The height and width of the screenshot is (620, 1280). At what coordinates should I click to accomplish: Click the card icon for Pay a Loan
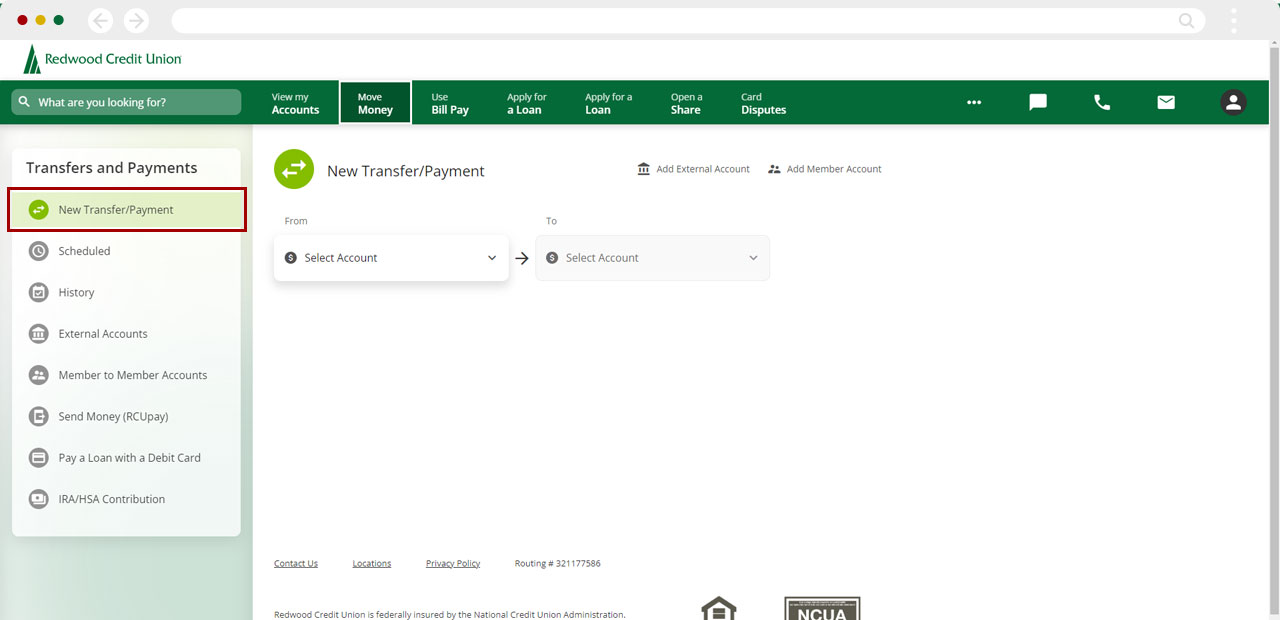38,458
